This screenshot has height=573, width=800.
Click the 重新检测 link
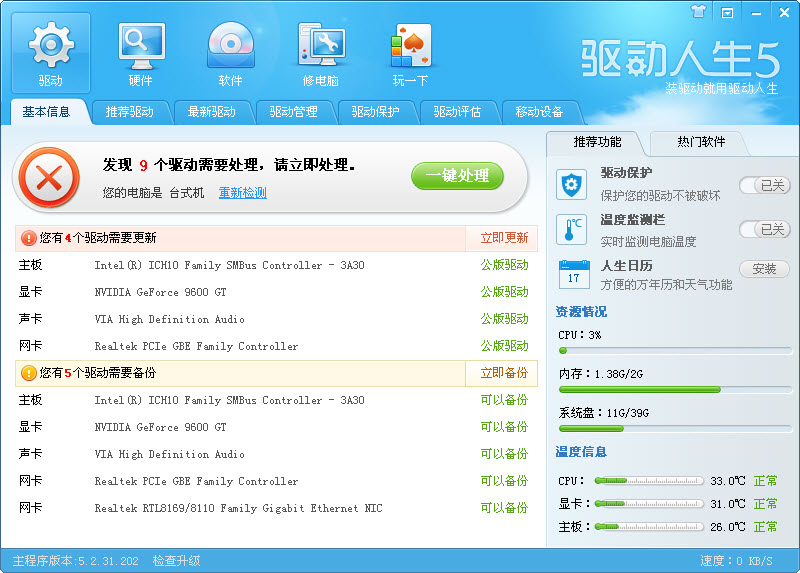pos(243,193)
